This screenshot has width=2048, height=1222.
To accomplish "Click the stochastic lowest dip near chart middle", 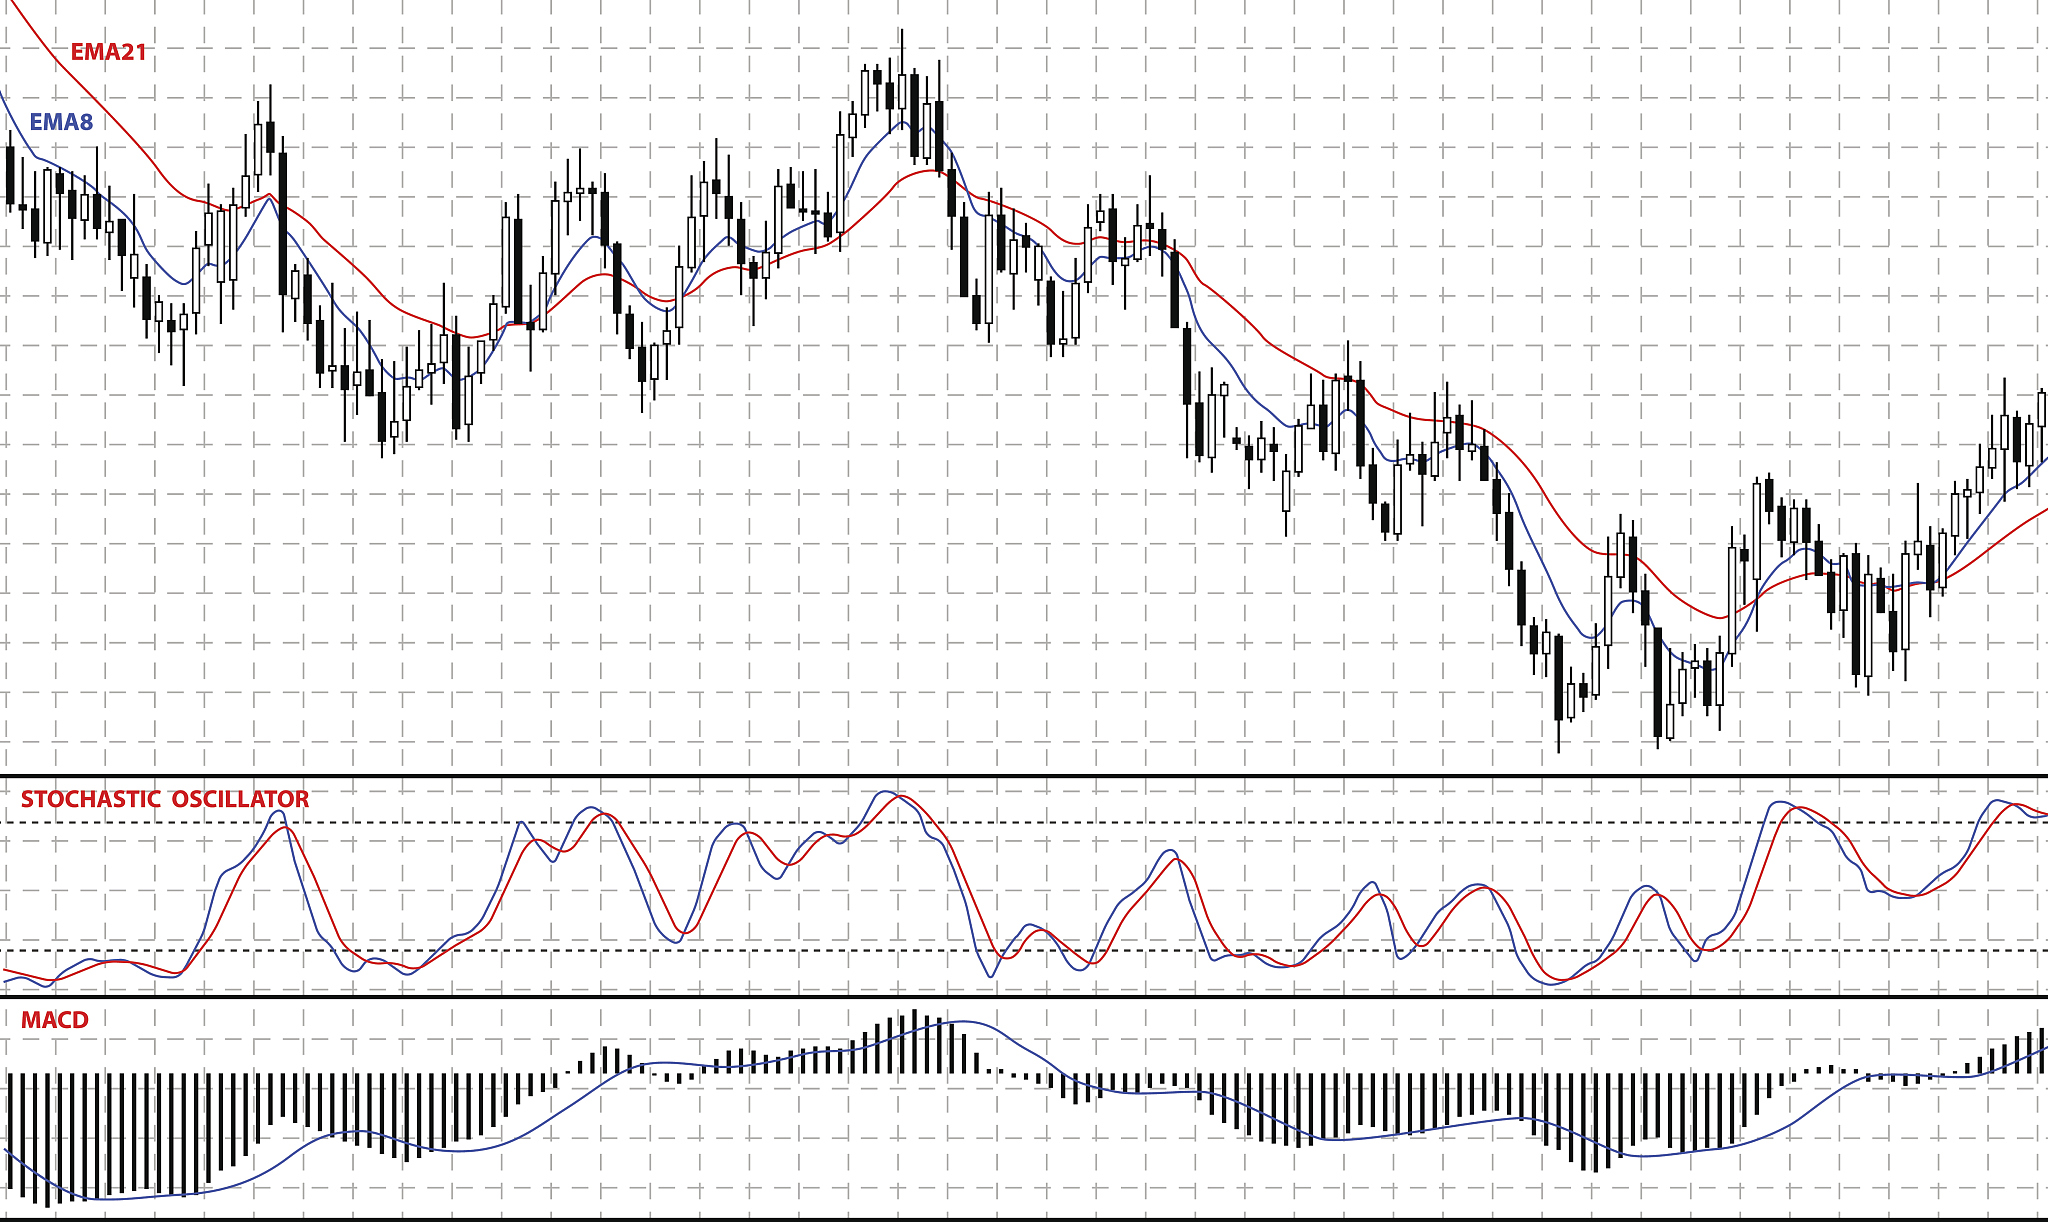I will [x=991, y=976].
